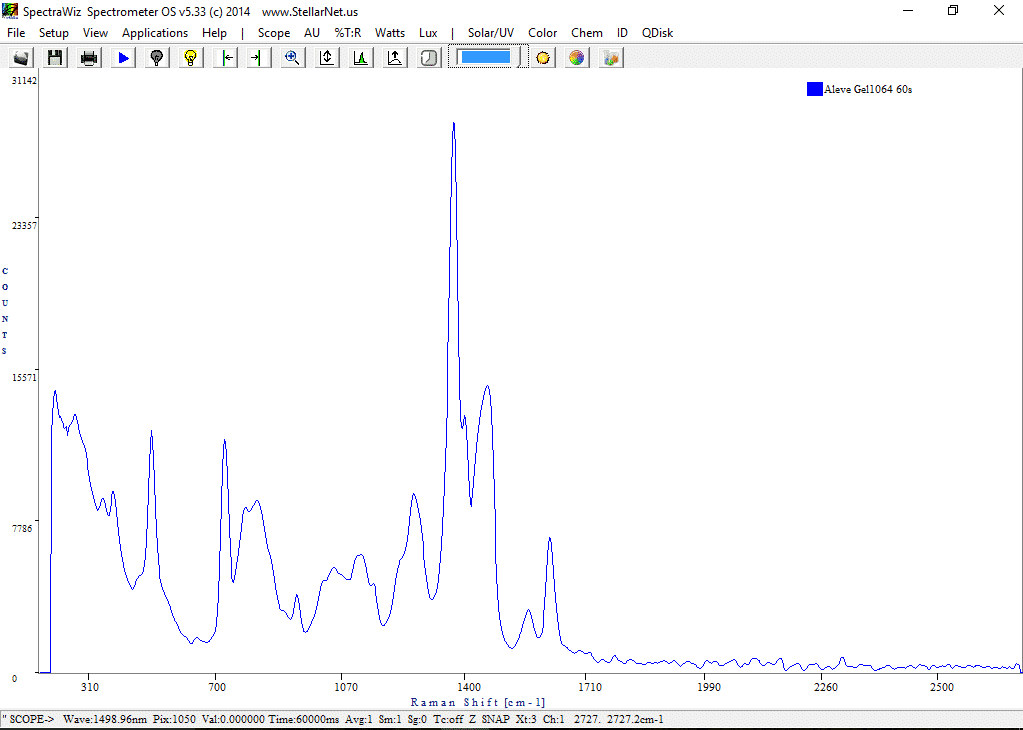Activate the zoom magnifier tool
1023x730 pixels.
(293, 57)
